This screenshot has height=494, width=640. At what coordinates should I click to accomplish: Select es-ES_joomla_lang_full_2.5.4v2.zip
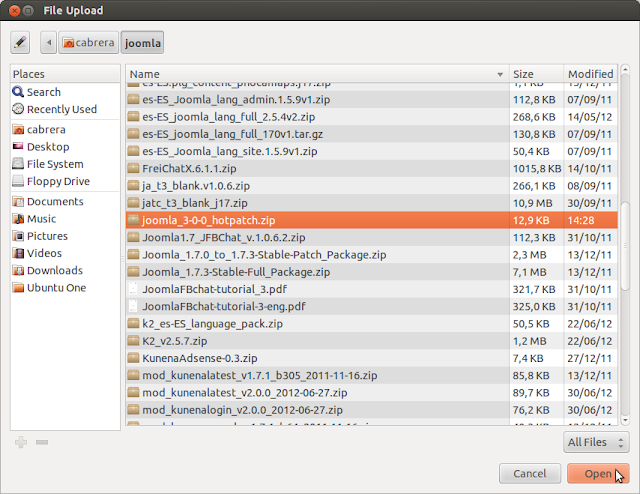pyautogui.click(x=371, y=117)
